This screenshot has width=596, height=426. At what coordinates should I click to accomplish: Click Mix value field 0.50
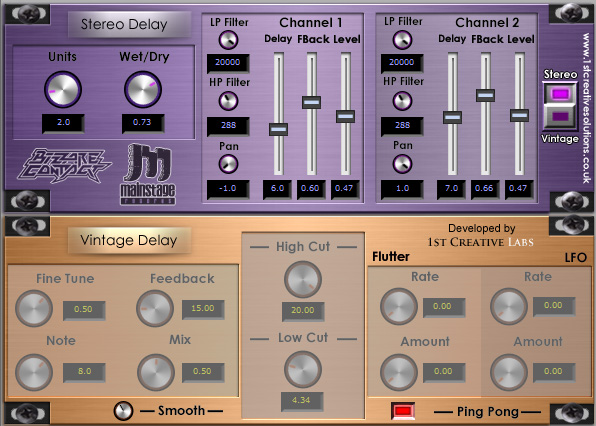tap(203, 372)
